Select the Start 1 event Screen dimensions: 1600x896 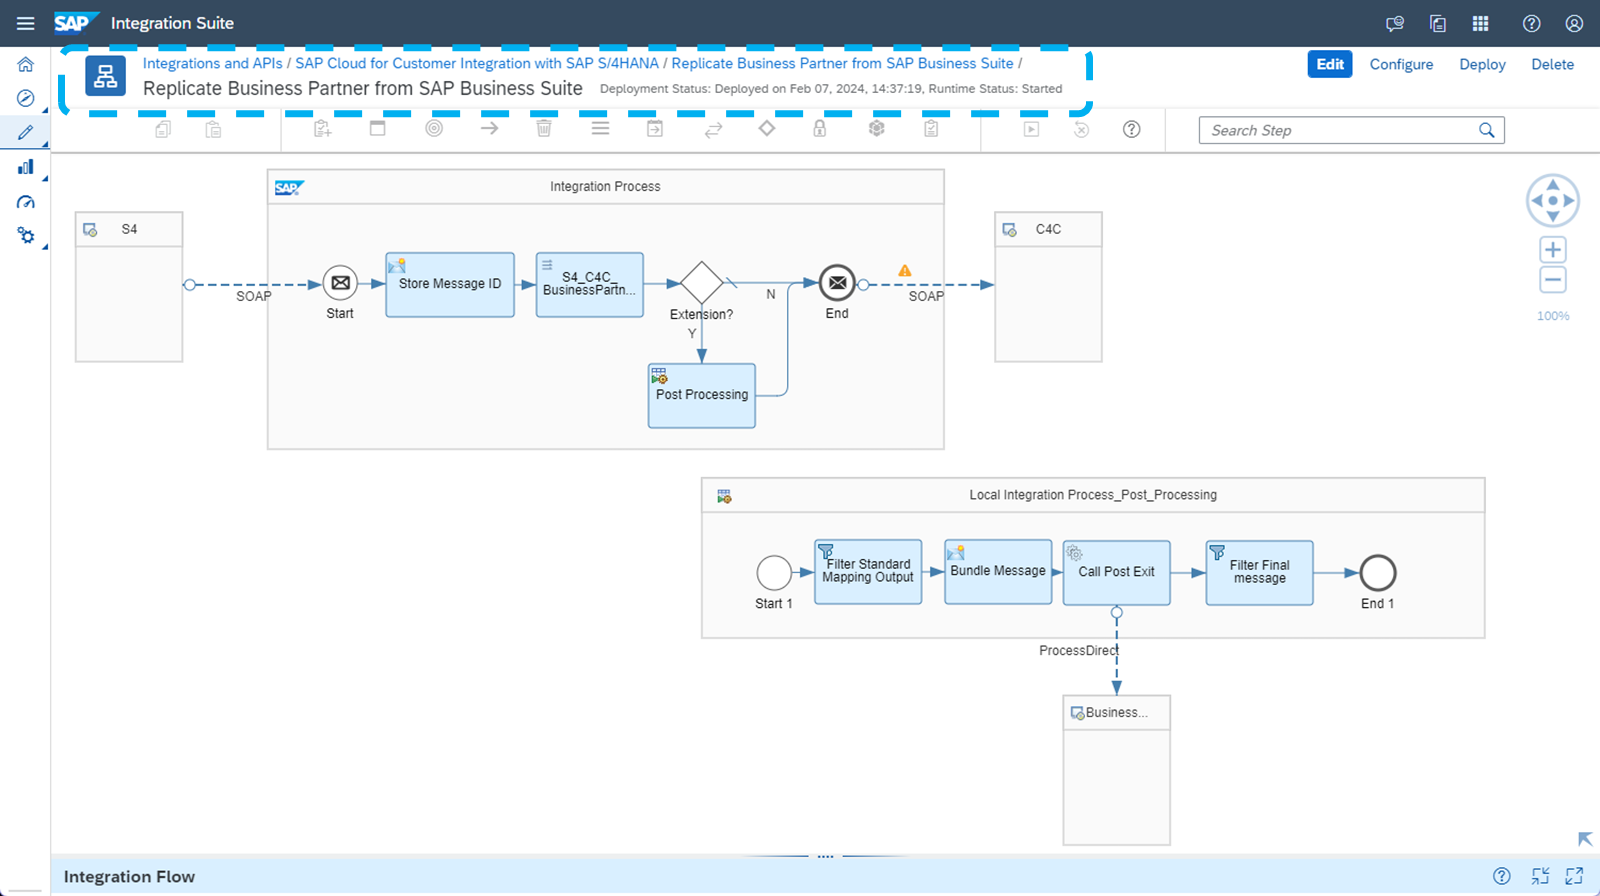[x=774, y=573]
